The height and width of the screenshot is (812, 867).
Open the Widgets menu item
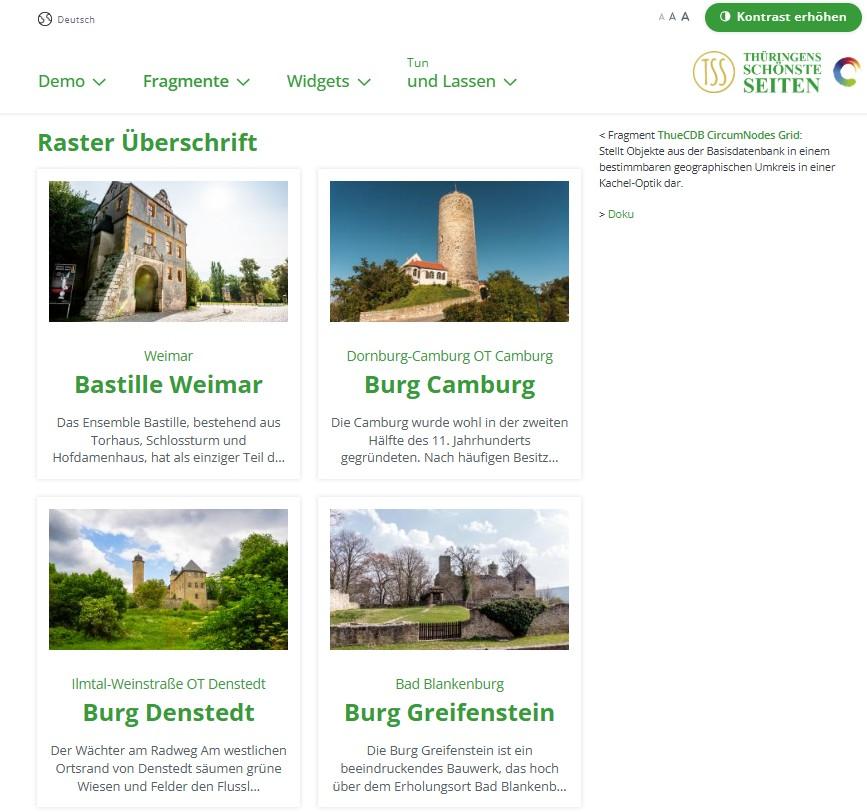tap(318, 81)
